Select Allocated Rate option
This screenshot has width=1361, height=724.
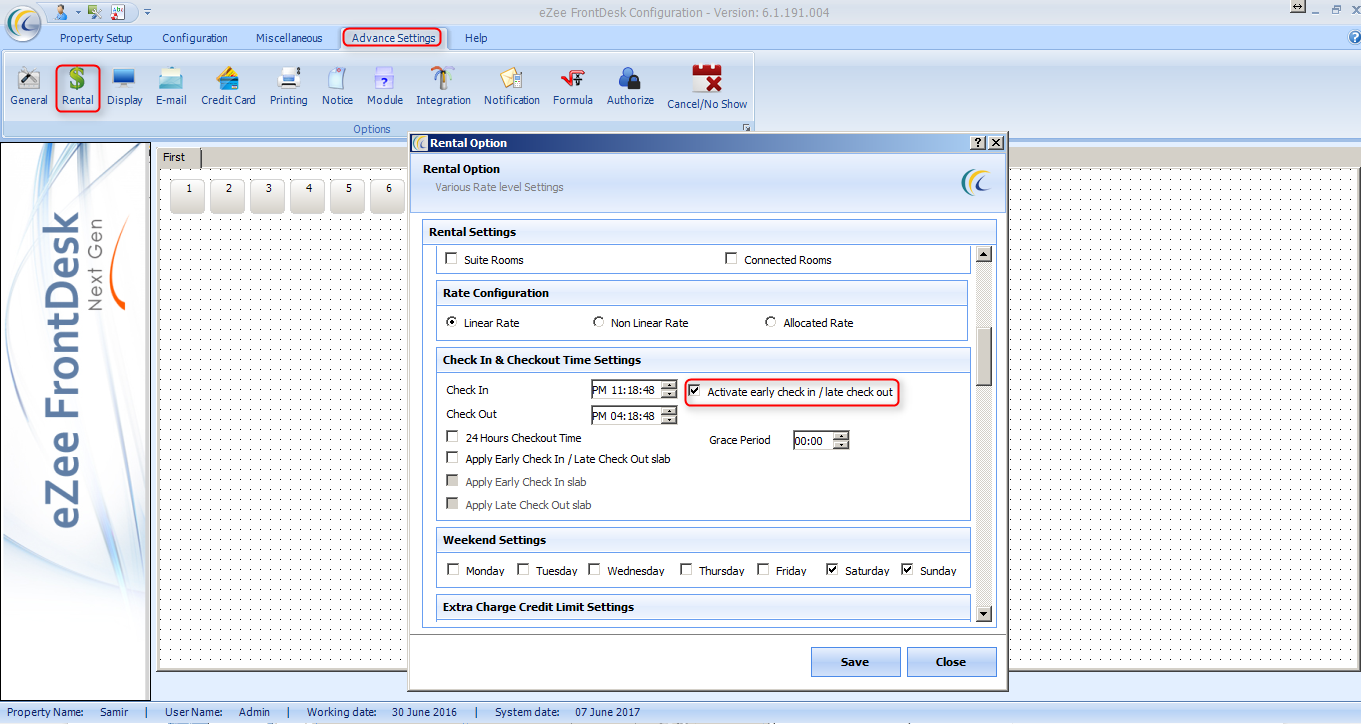(x=771, y=322)
